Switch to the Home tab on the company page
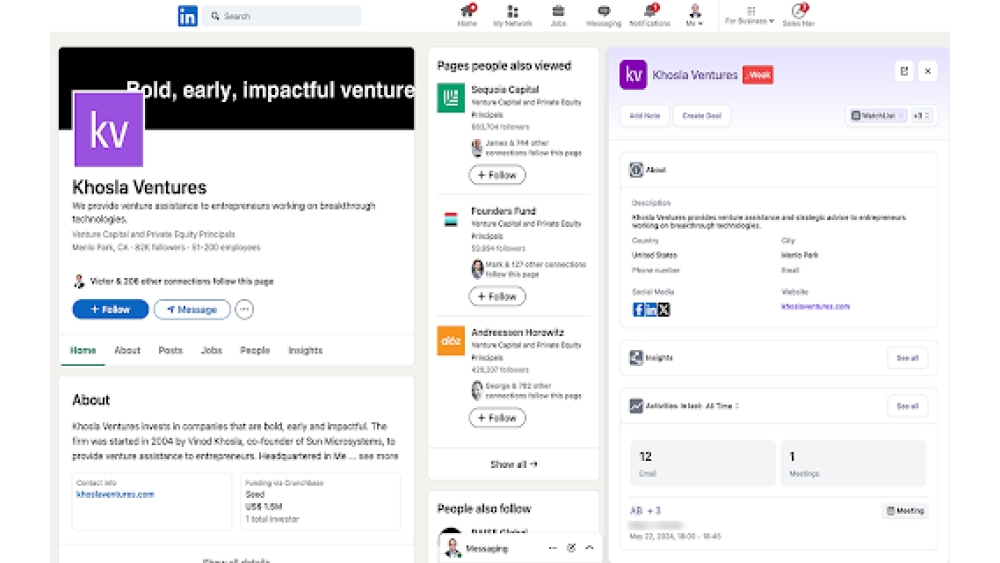 (83, 350)
